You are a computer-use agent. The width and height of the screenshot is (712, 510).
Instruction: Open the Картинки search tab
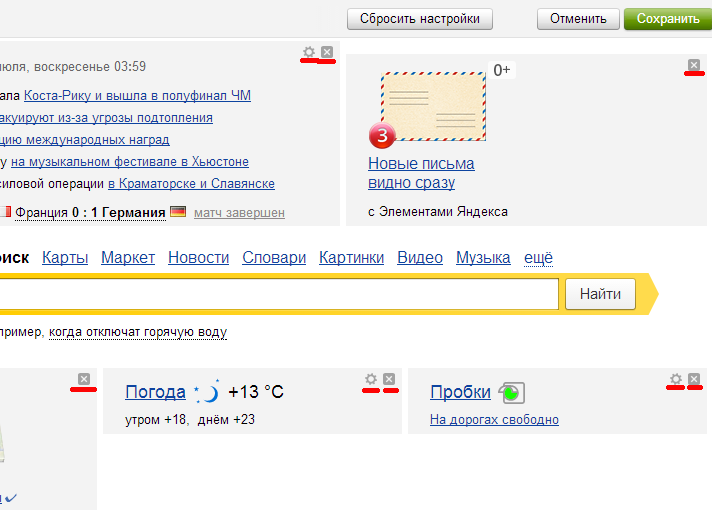pyautogui.click(x=351, y=258)
